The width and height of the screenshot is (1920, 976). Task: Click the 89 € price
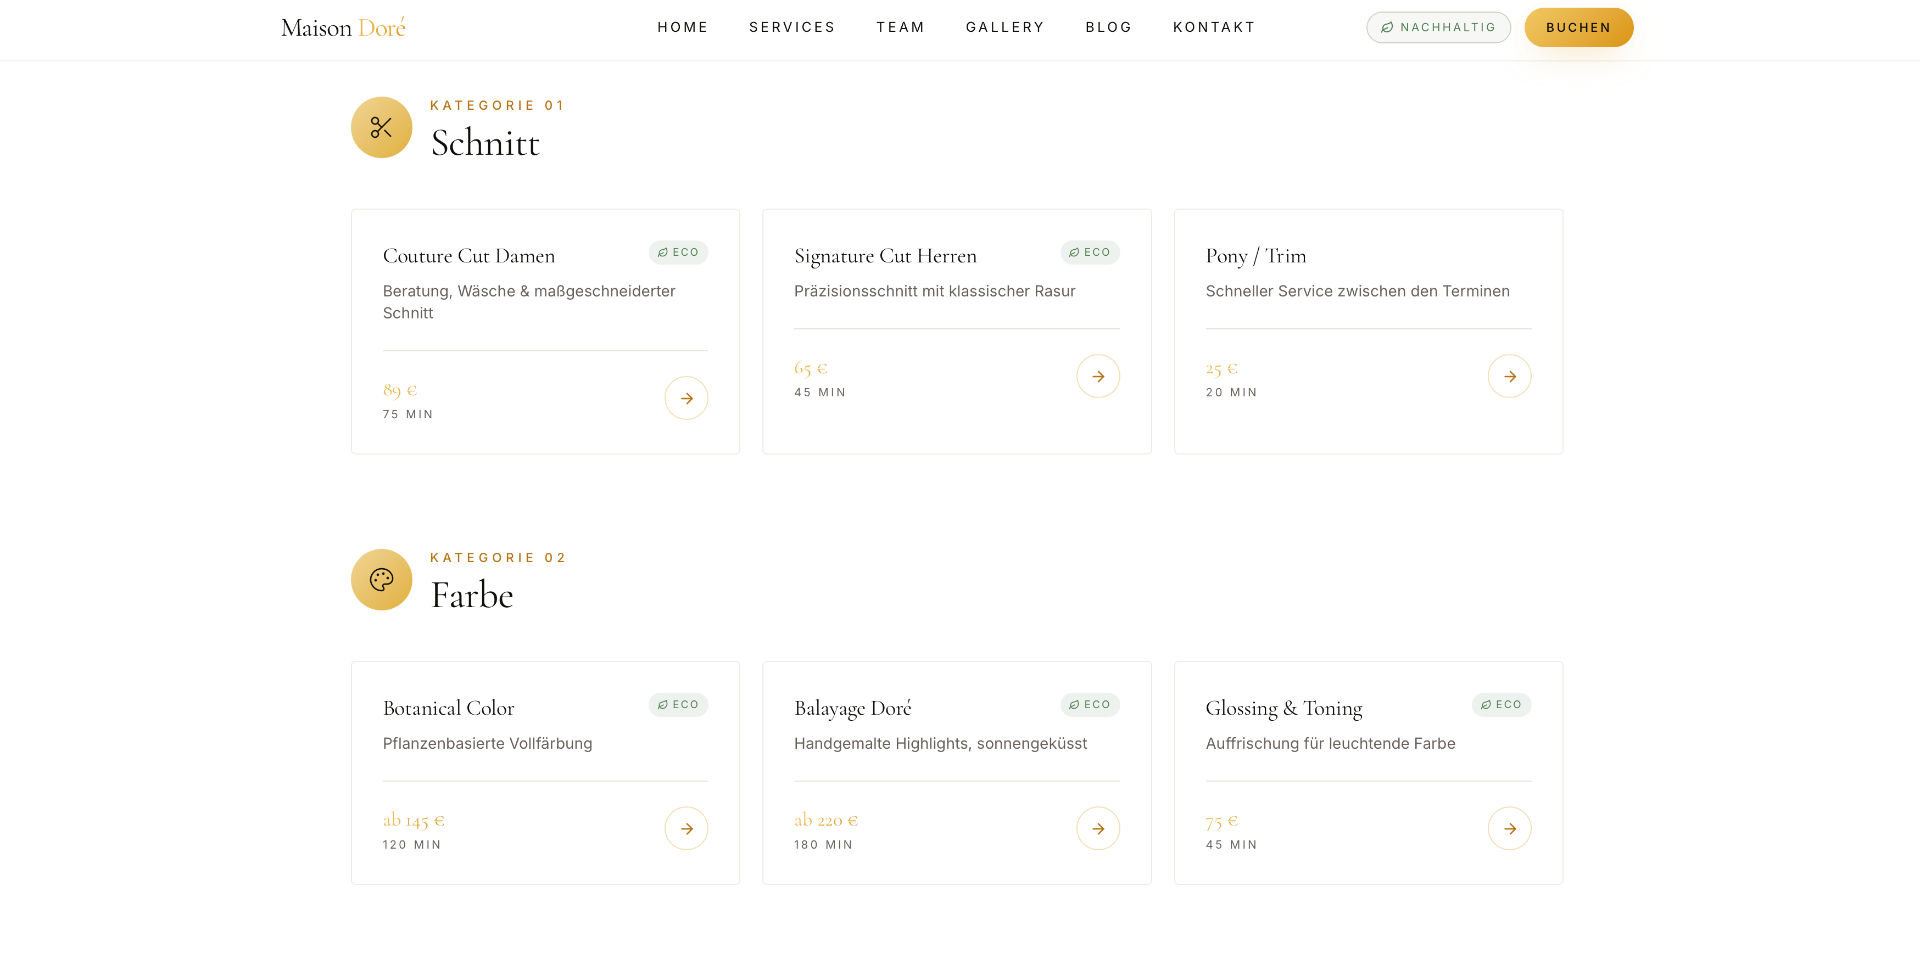pos(400,390)
